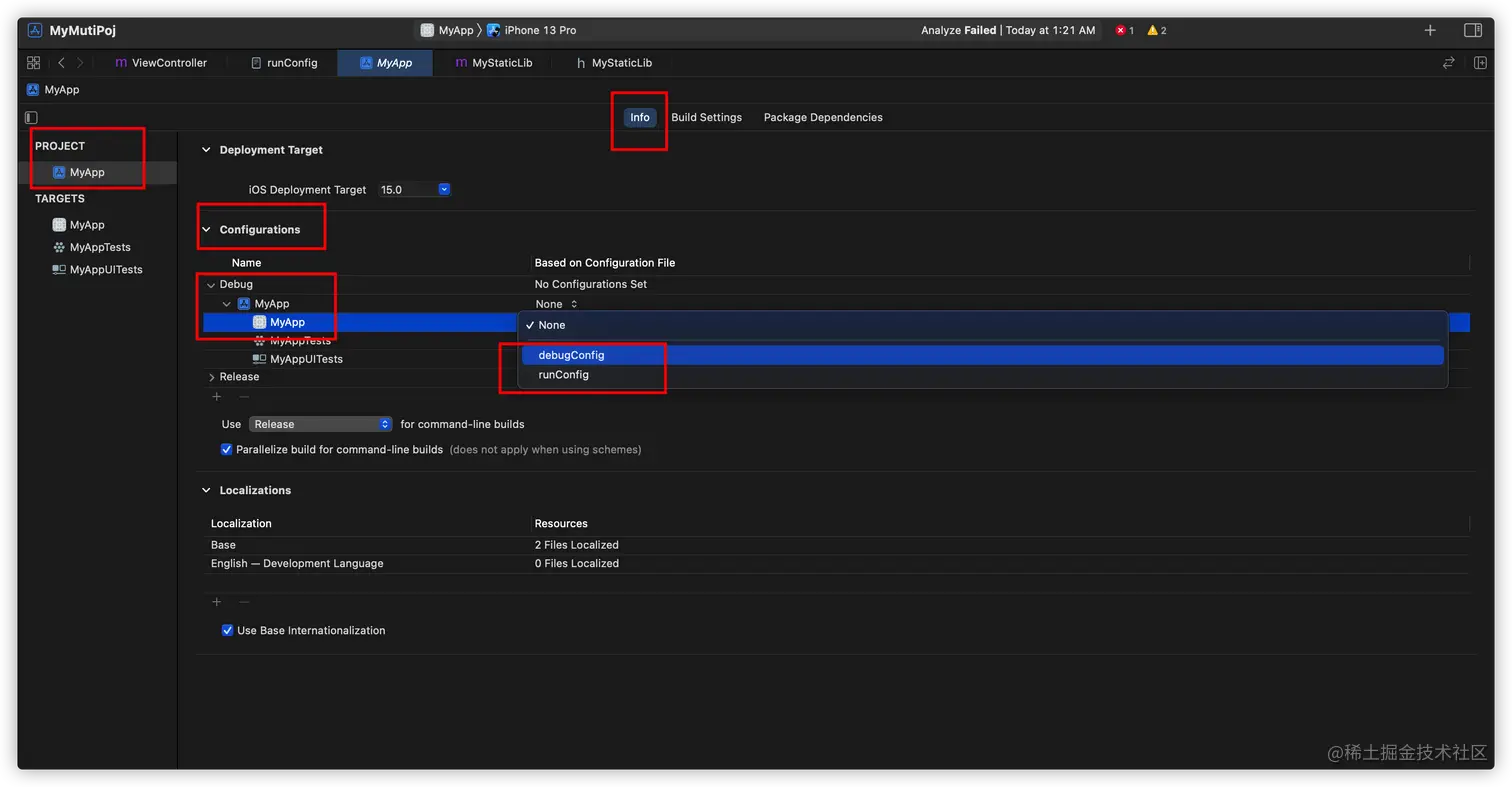The width and height of the screenshot is (1512, 787).
Task: Collapse the Configurations section
Action: pyautogui.click(x=206, y=229)
